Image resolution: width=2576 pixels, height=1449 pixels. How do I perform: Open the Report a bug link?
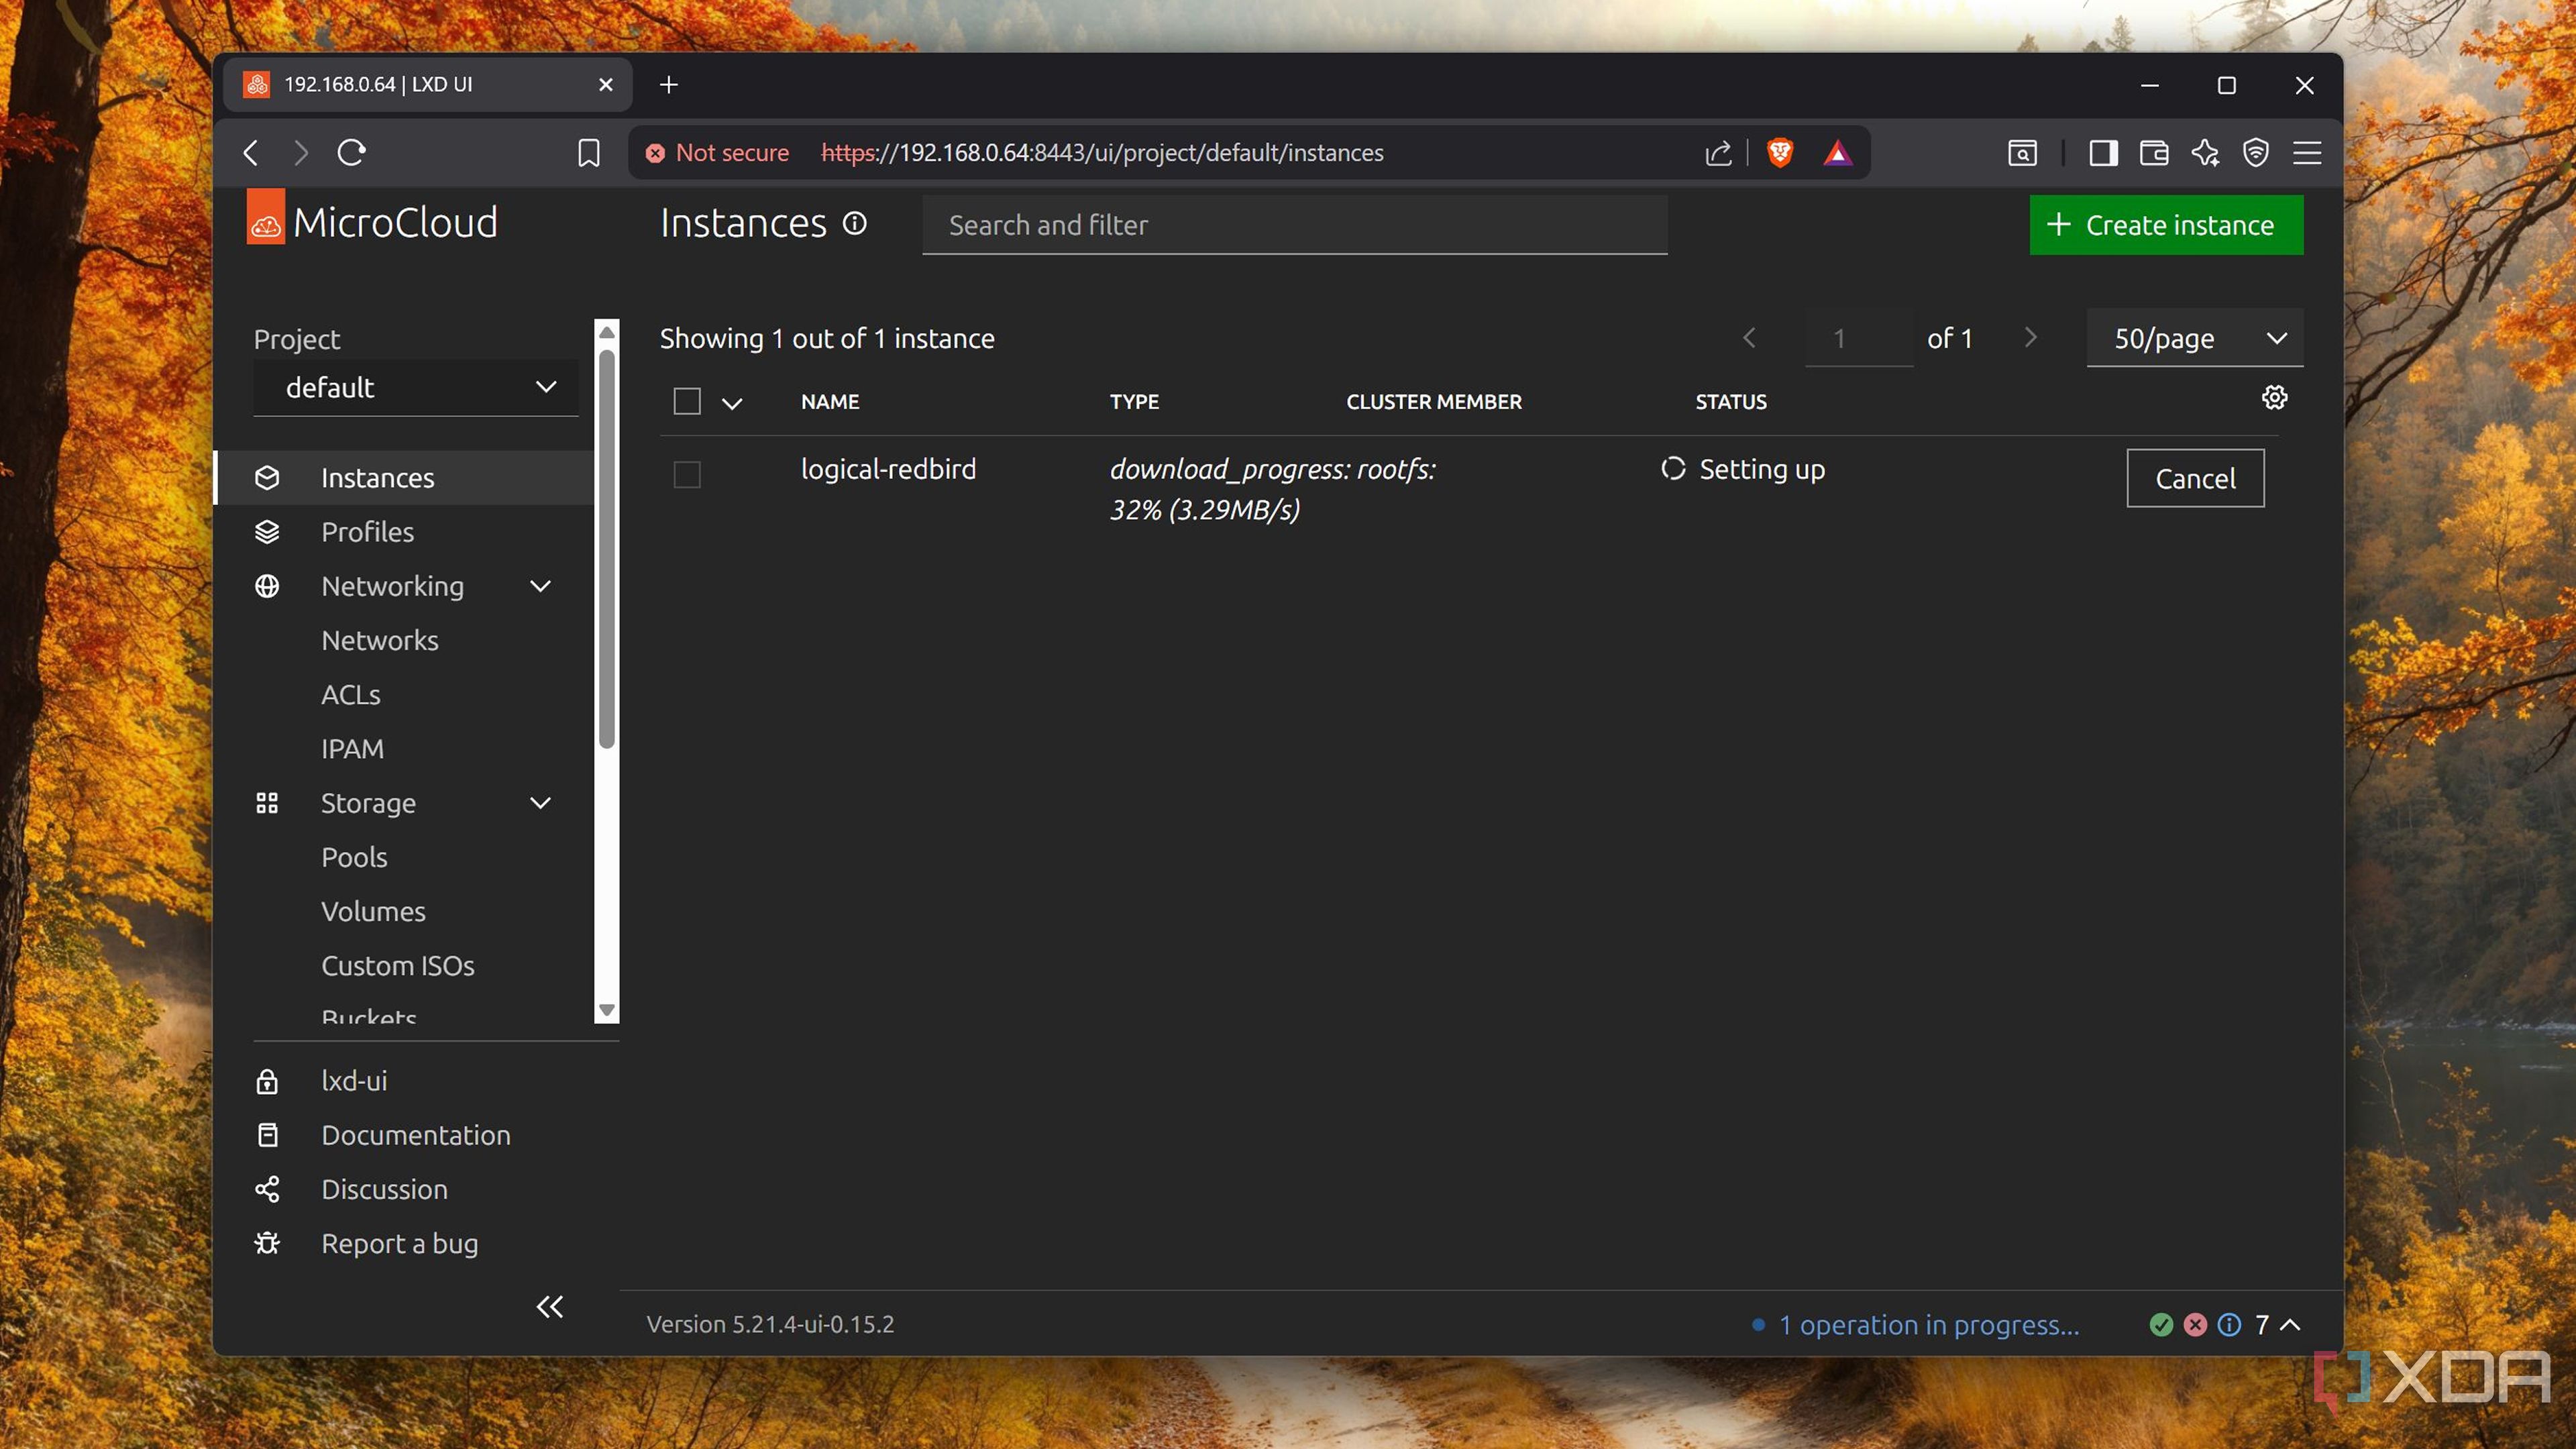[x=399, y=1243]
